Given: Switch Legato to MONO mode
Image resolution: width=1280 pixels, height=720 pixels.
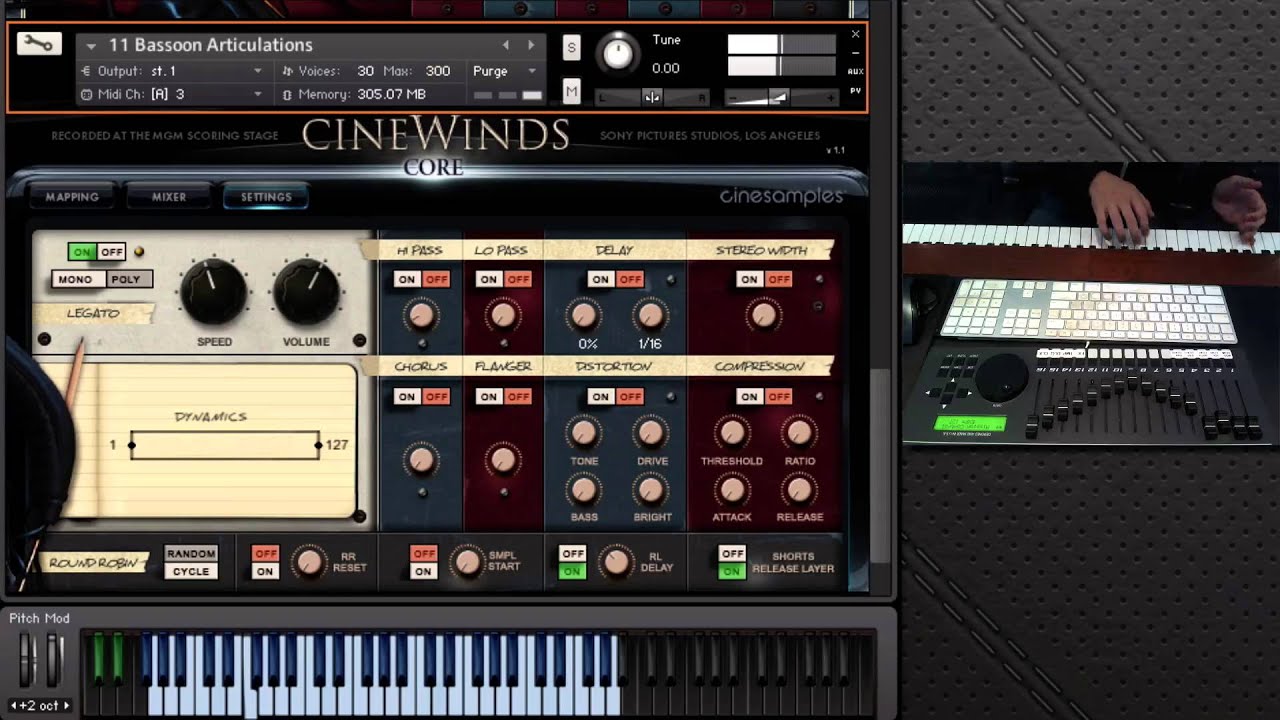Looking at the screenshot, I should pos(75,279).
